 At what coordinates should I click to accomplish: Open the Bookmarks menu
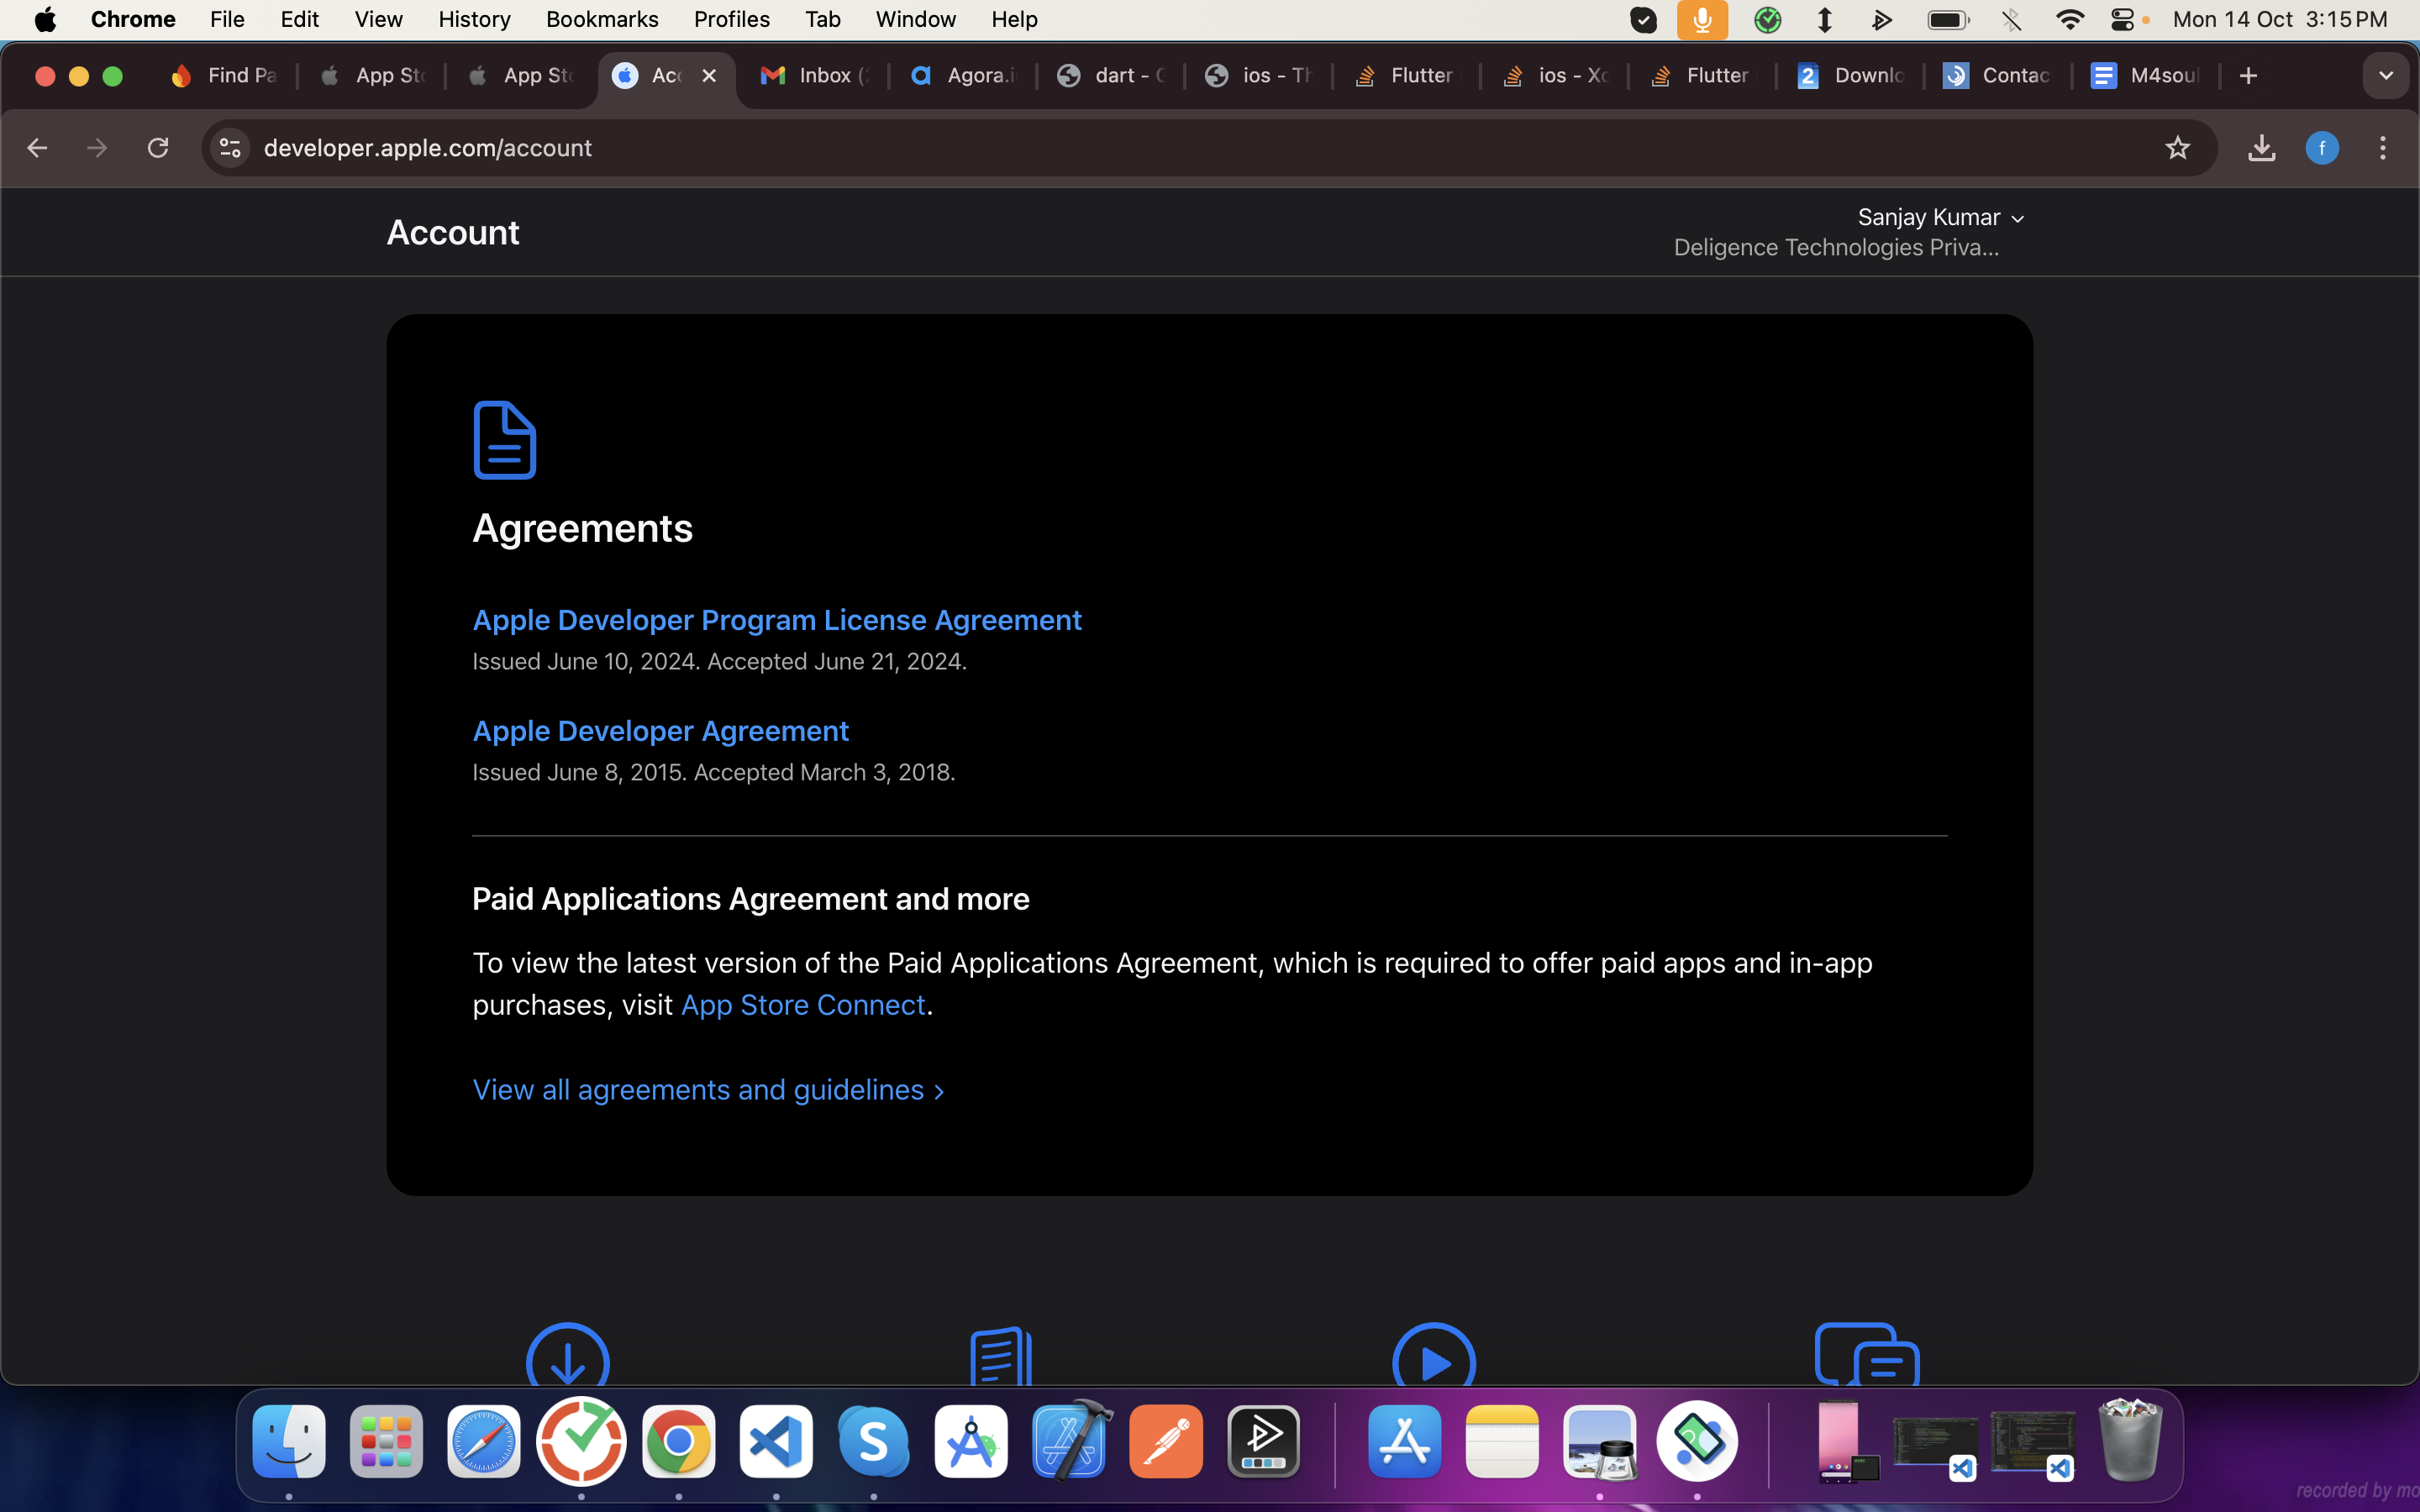click(x=602, y=19)
